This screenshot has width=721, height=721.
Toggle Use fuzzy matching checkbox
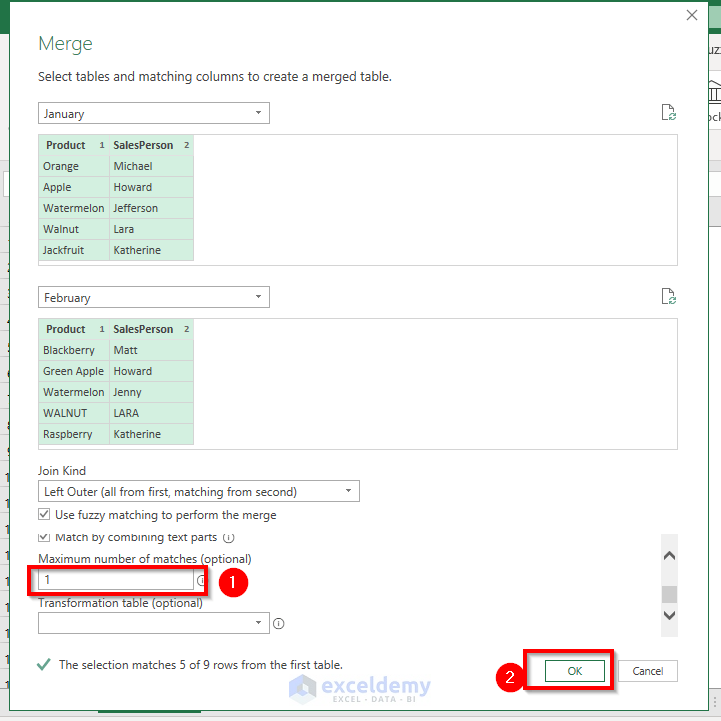pyautogui.click(x=44, y=514)
